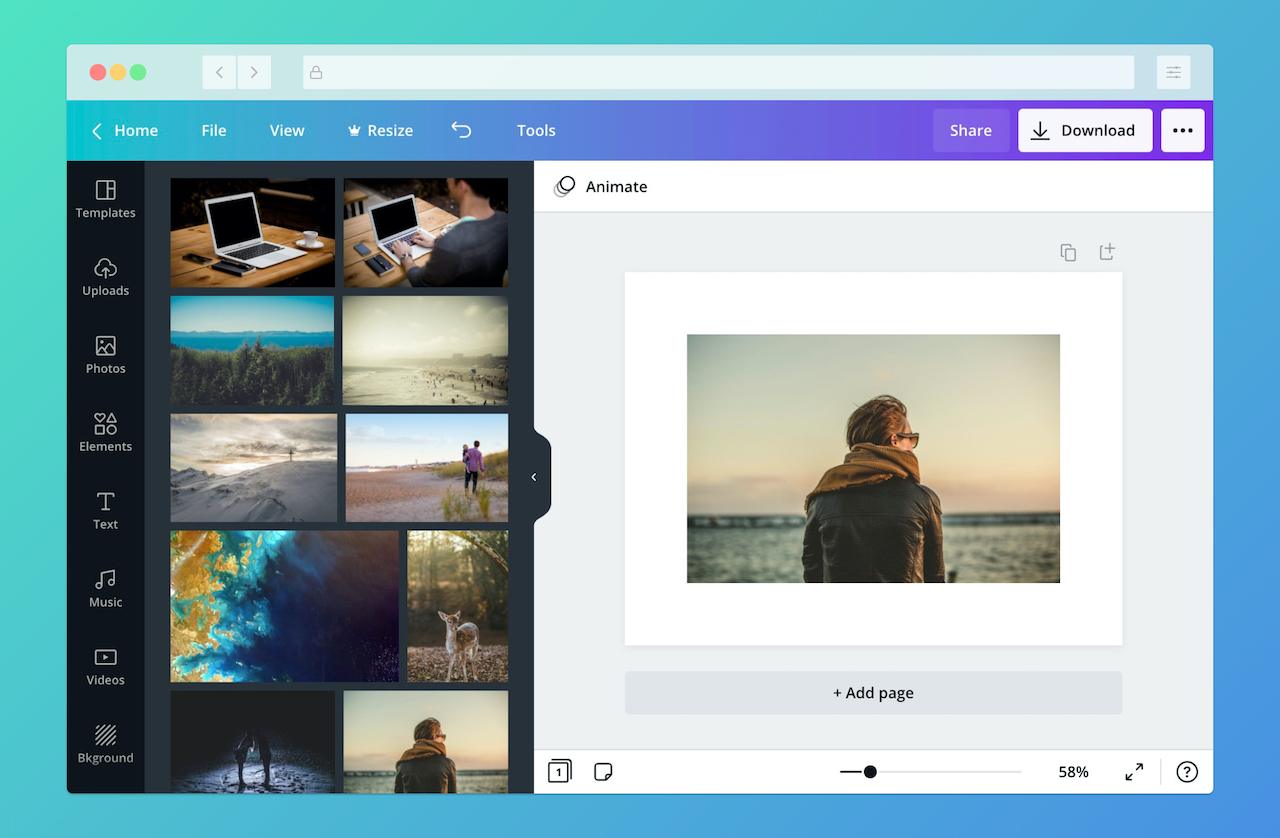Click the Add page button

(x=873, y=692)
